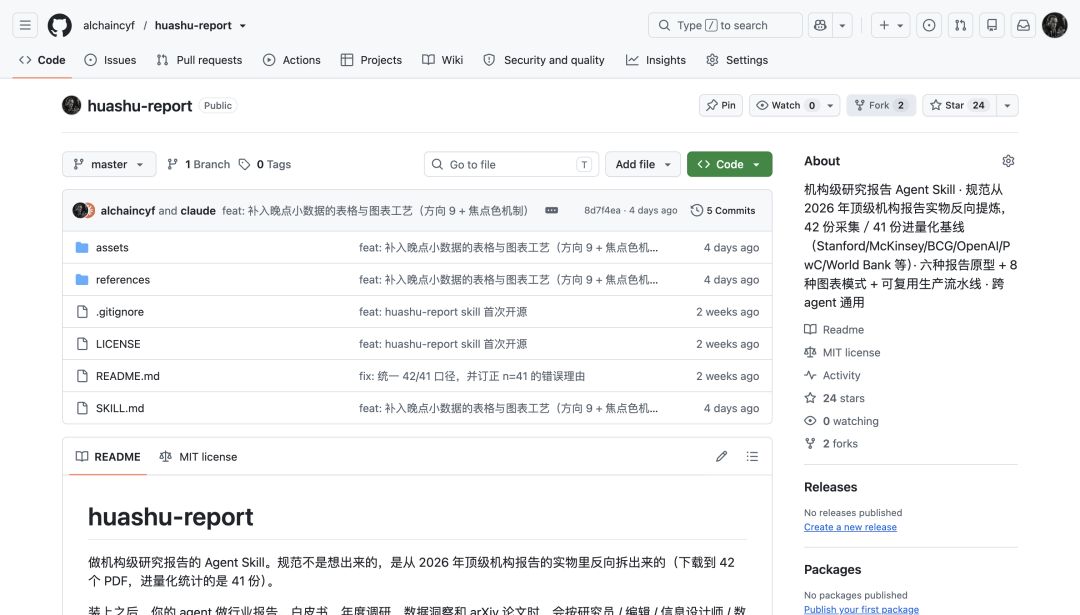Open the Star lists dropdown arrow

[x=1008, y=105]
